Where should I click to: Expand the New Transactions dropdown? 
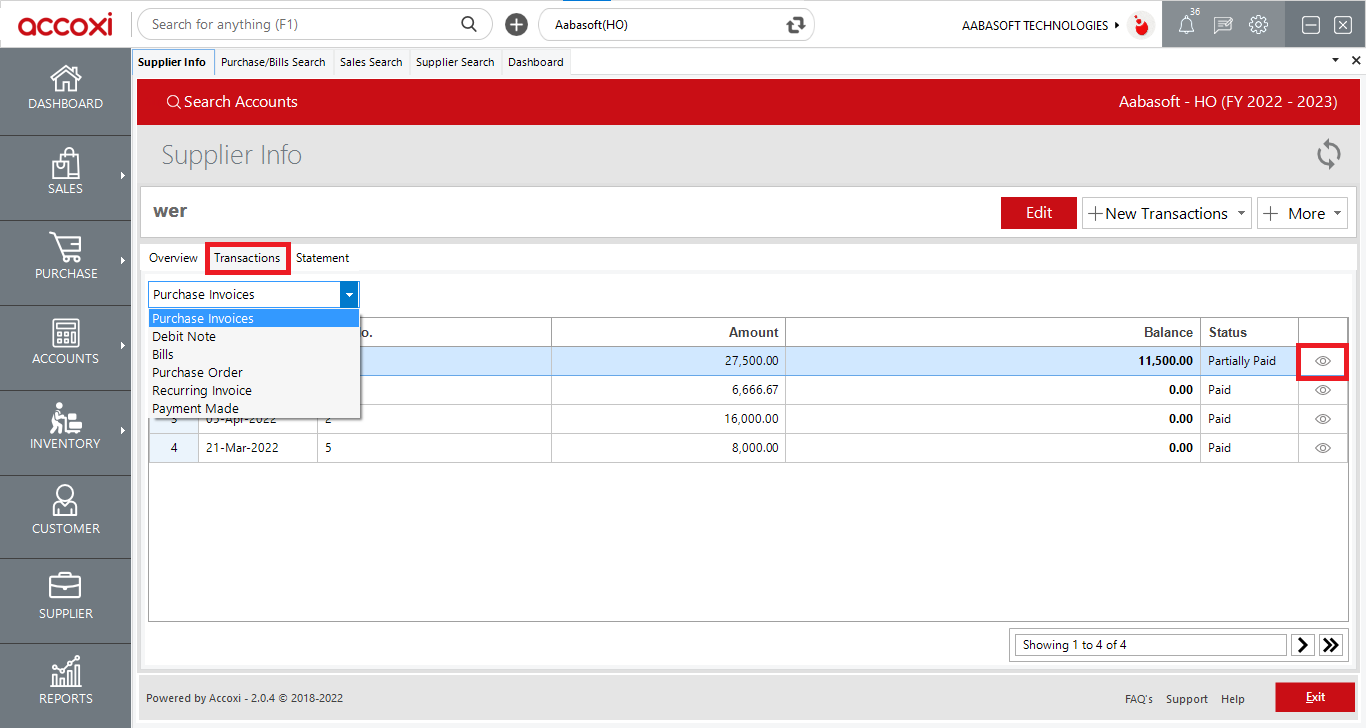pyautogui.click(x=1241, y=213)
